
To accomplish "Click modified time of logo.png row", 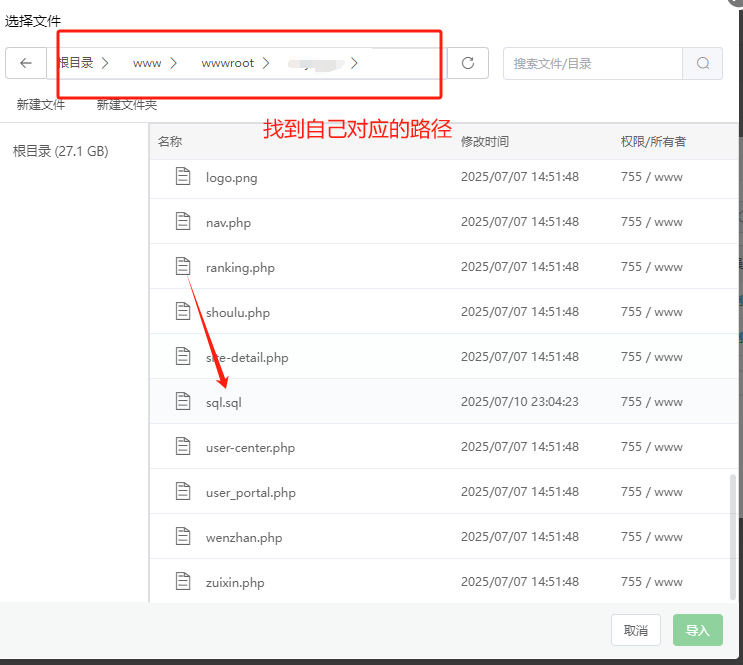I will tap(520, 176).
